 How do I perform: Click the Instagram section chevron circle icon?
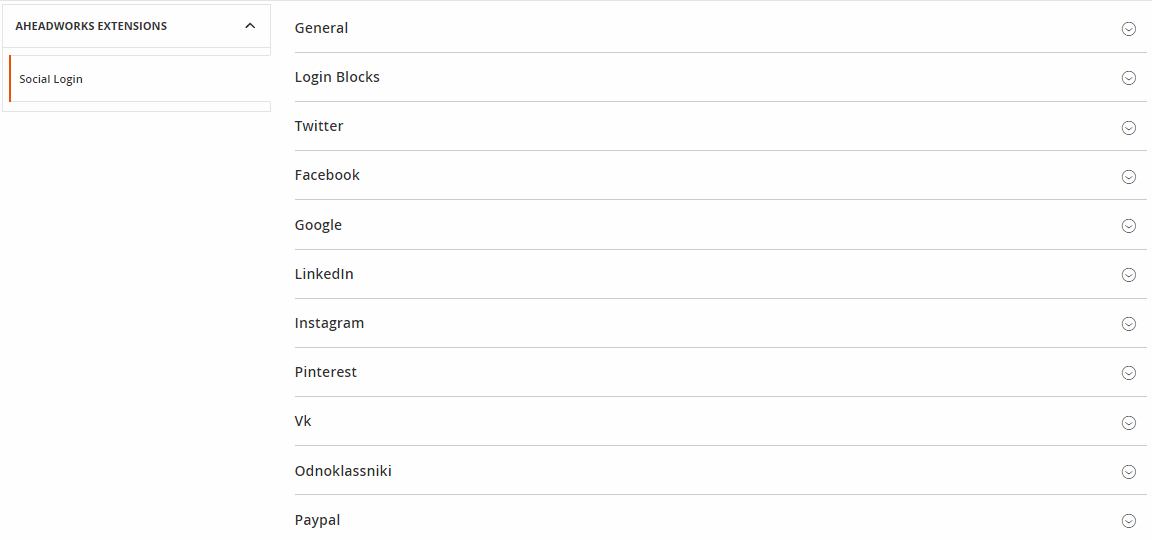pyautogui.click(x=1128, y=324)
